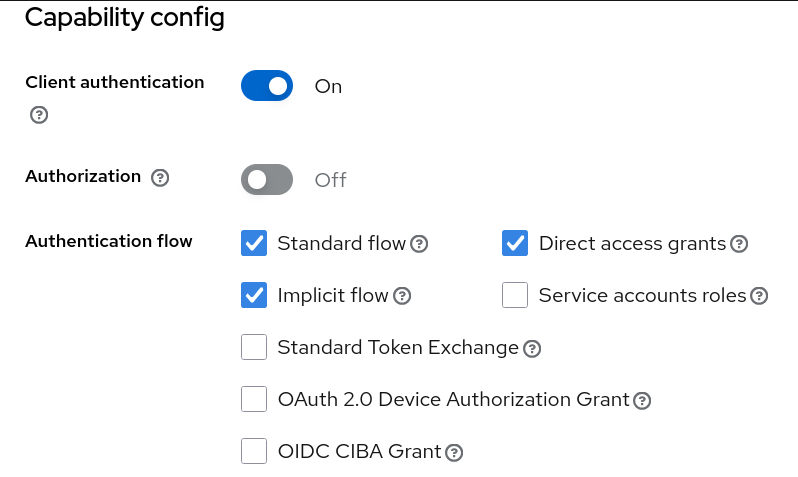Click the Authorization help icon

(160, 178)
